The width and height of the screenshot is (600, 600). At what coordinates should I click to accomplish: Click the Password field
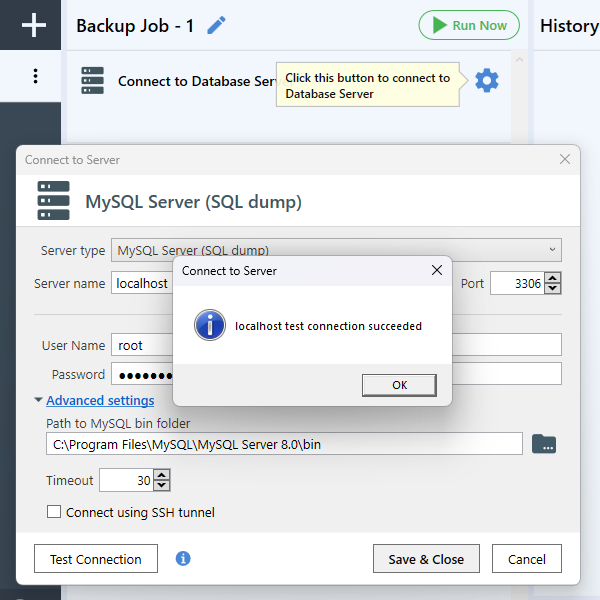click(x=142, y=374)
